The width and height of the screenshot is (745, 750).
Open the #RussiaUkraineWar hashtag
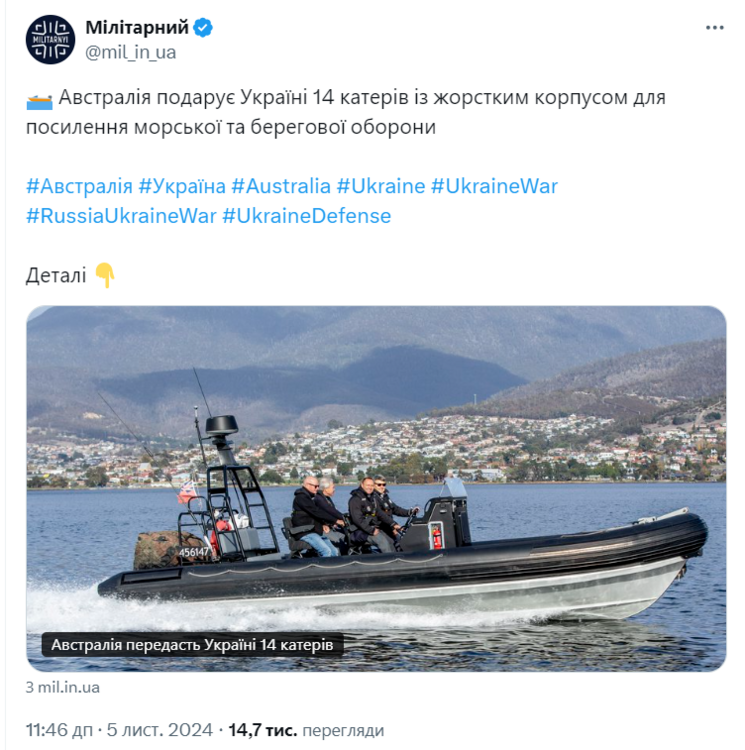click(121, 216)
